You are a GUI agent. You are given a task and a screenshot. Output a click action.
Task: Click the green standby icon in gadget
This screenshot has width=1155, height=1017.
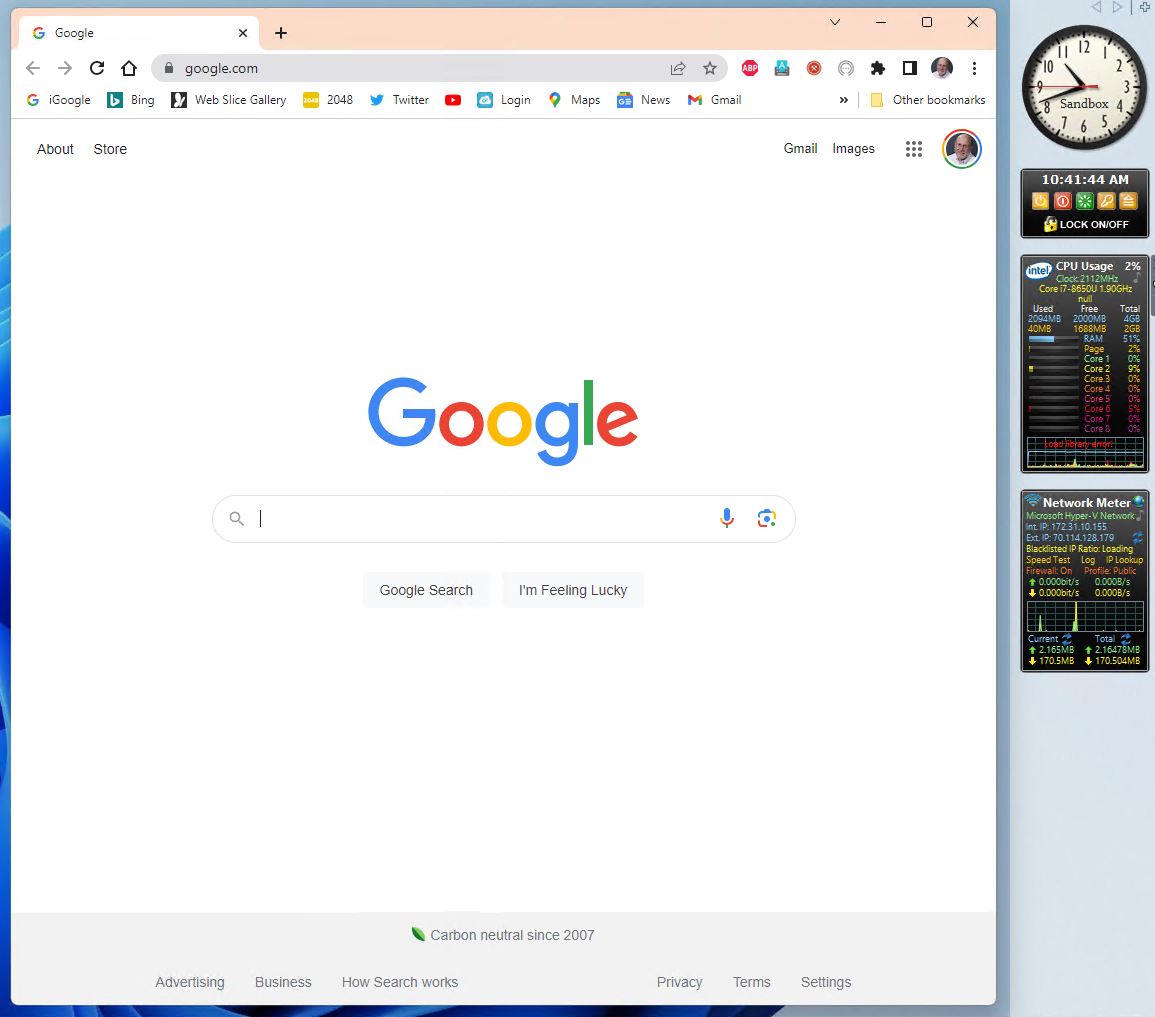coord(1084,201)
